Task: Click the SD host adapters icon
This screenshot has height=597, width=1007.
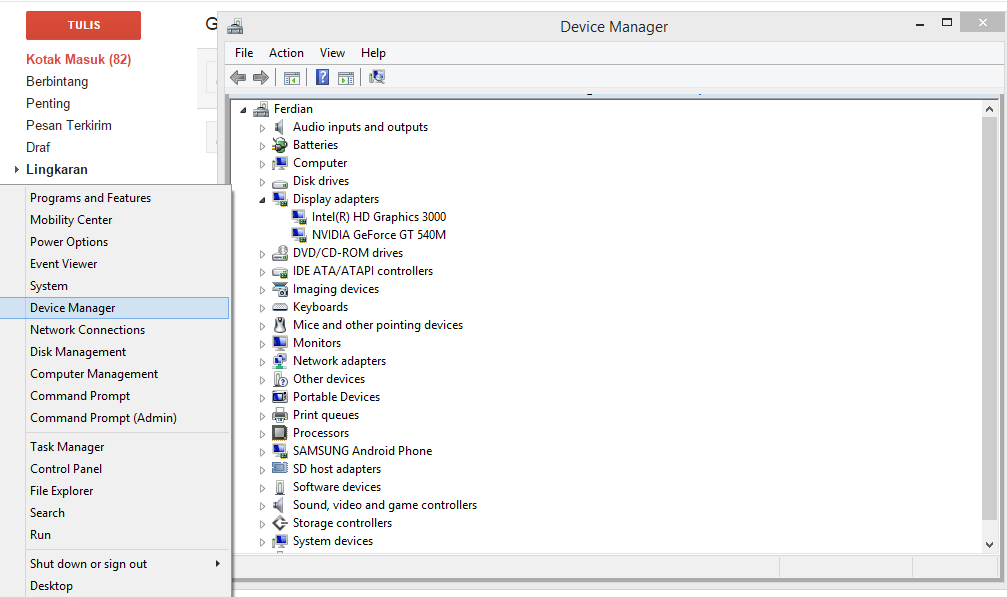Action: pyautogui.click(x=279, y=468)
